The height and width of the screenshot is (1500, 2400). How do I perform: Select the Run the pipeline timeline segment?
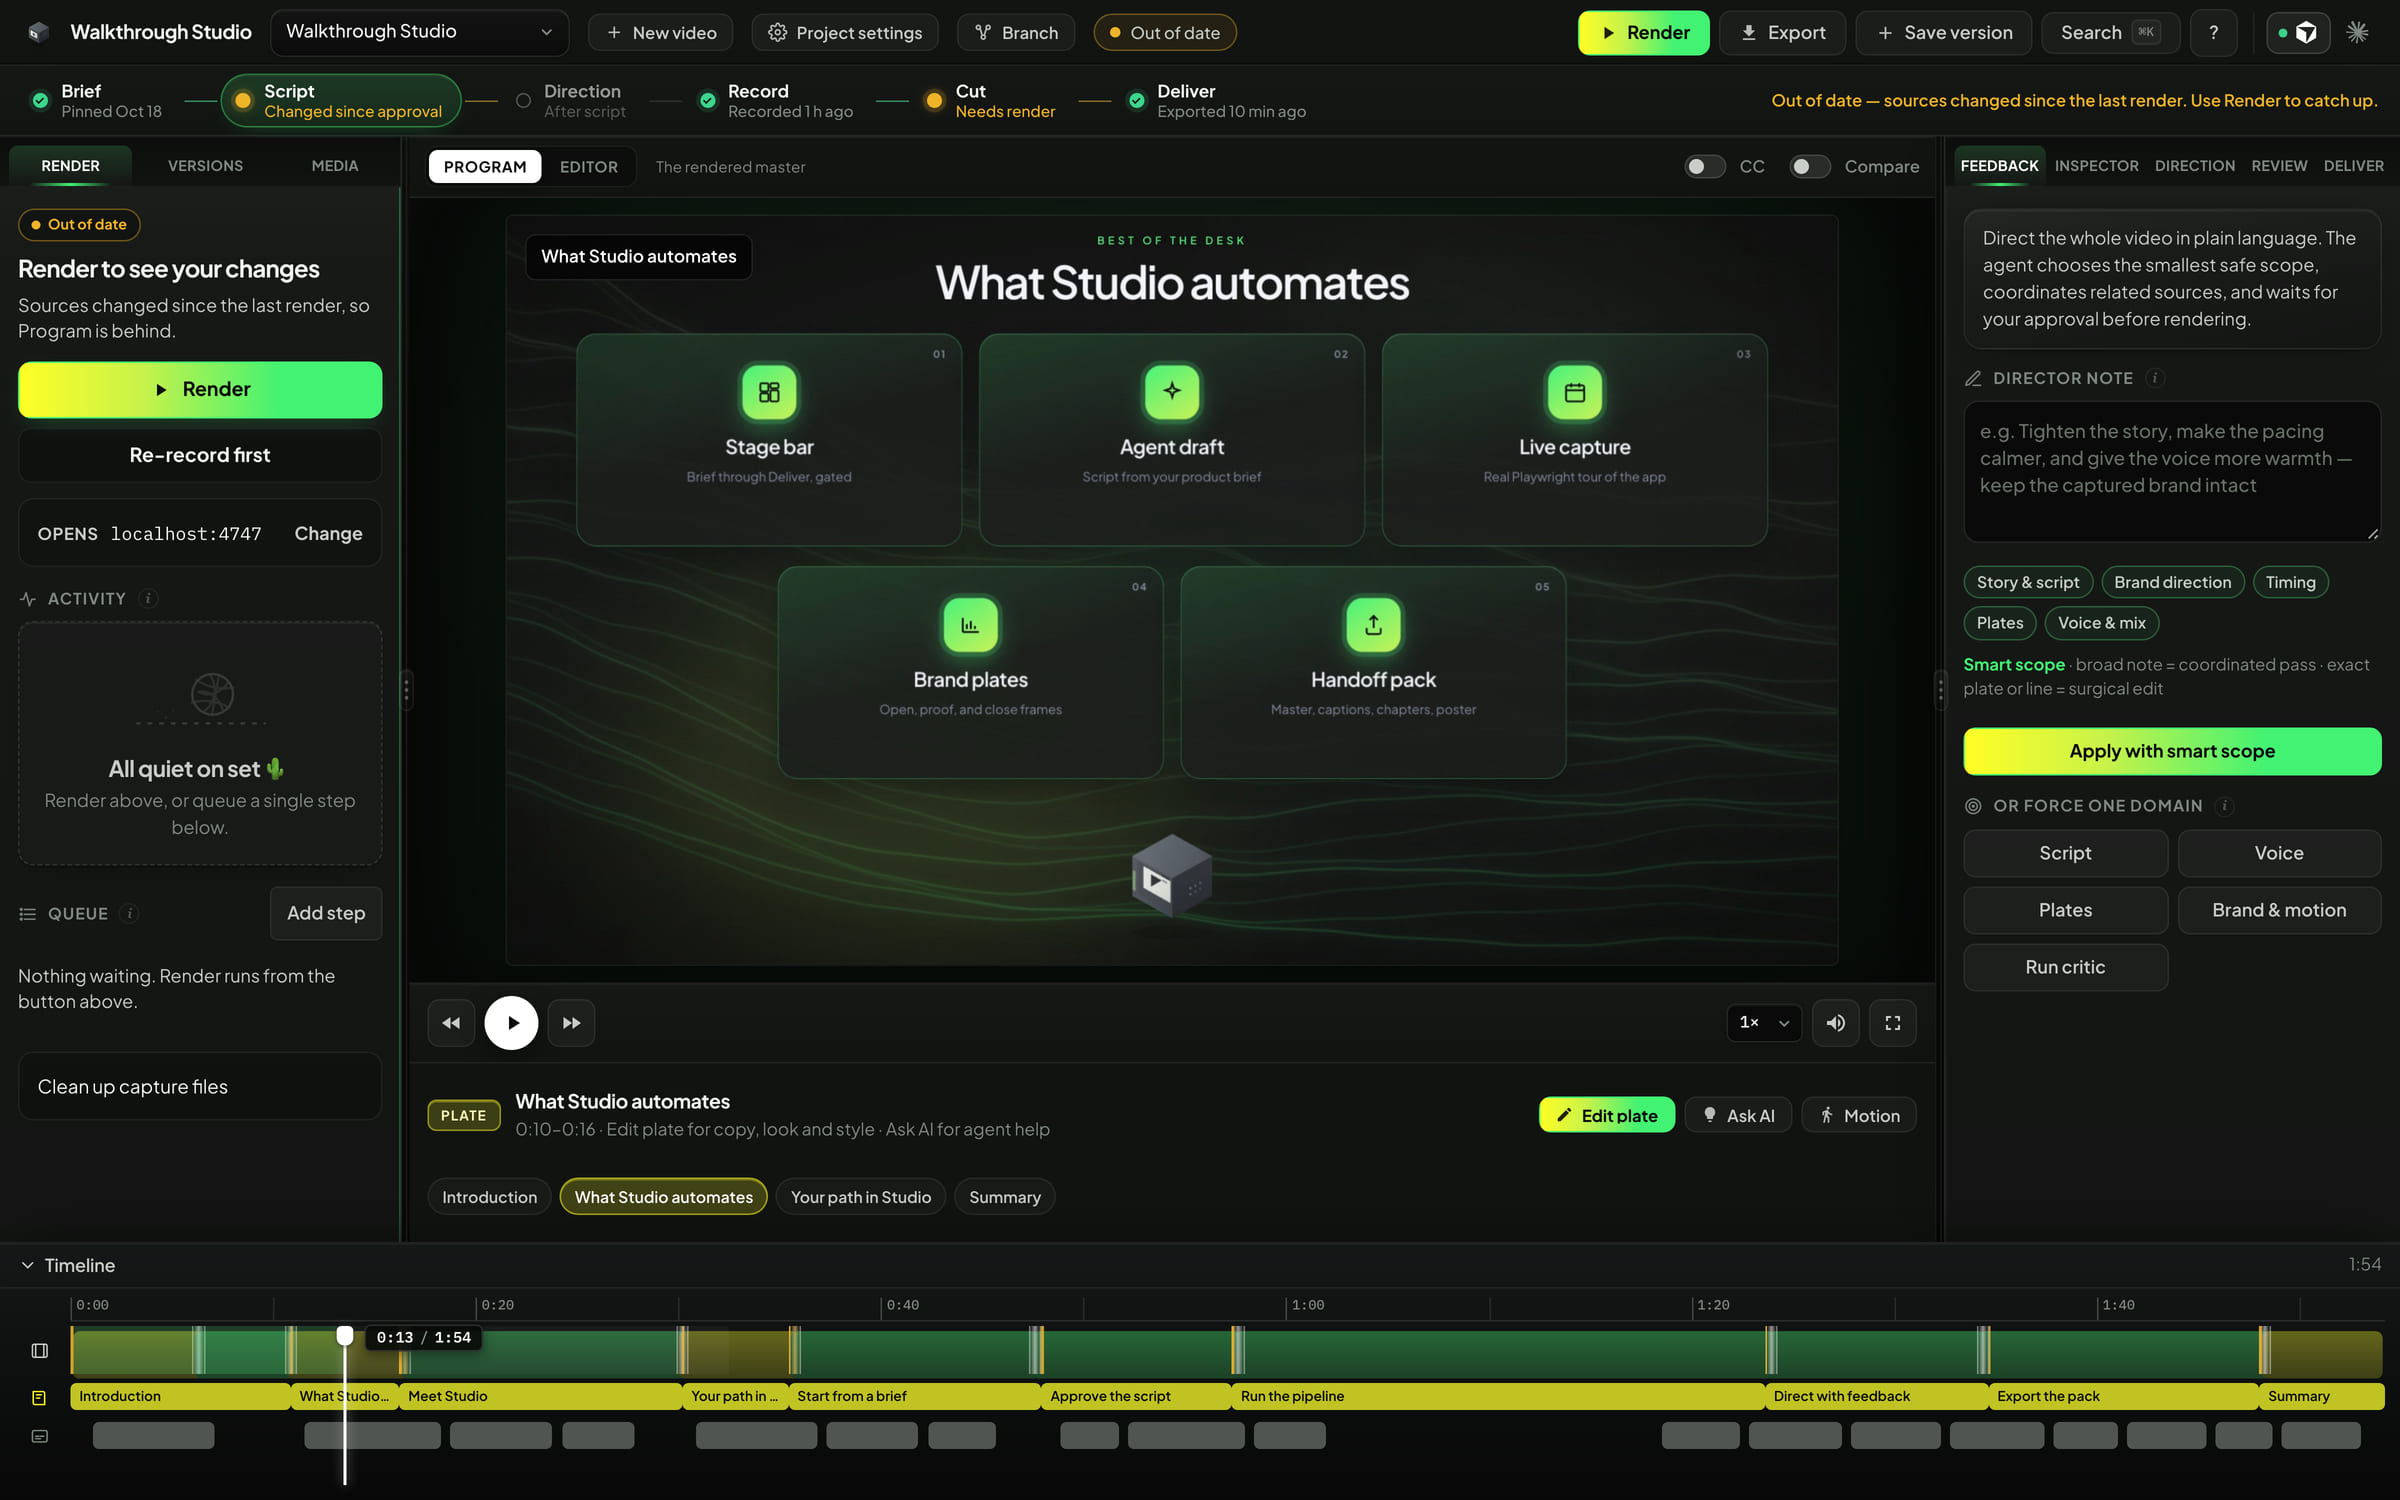pos(1497,1396)
